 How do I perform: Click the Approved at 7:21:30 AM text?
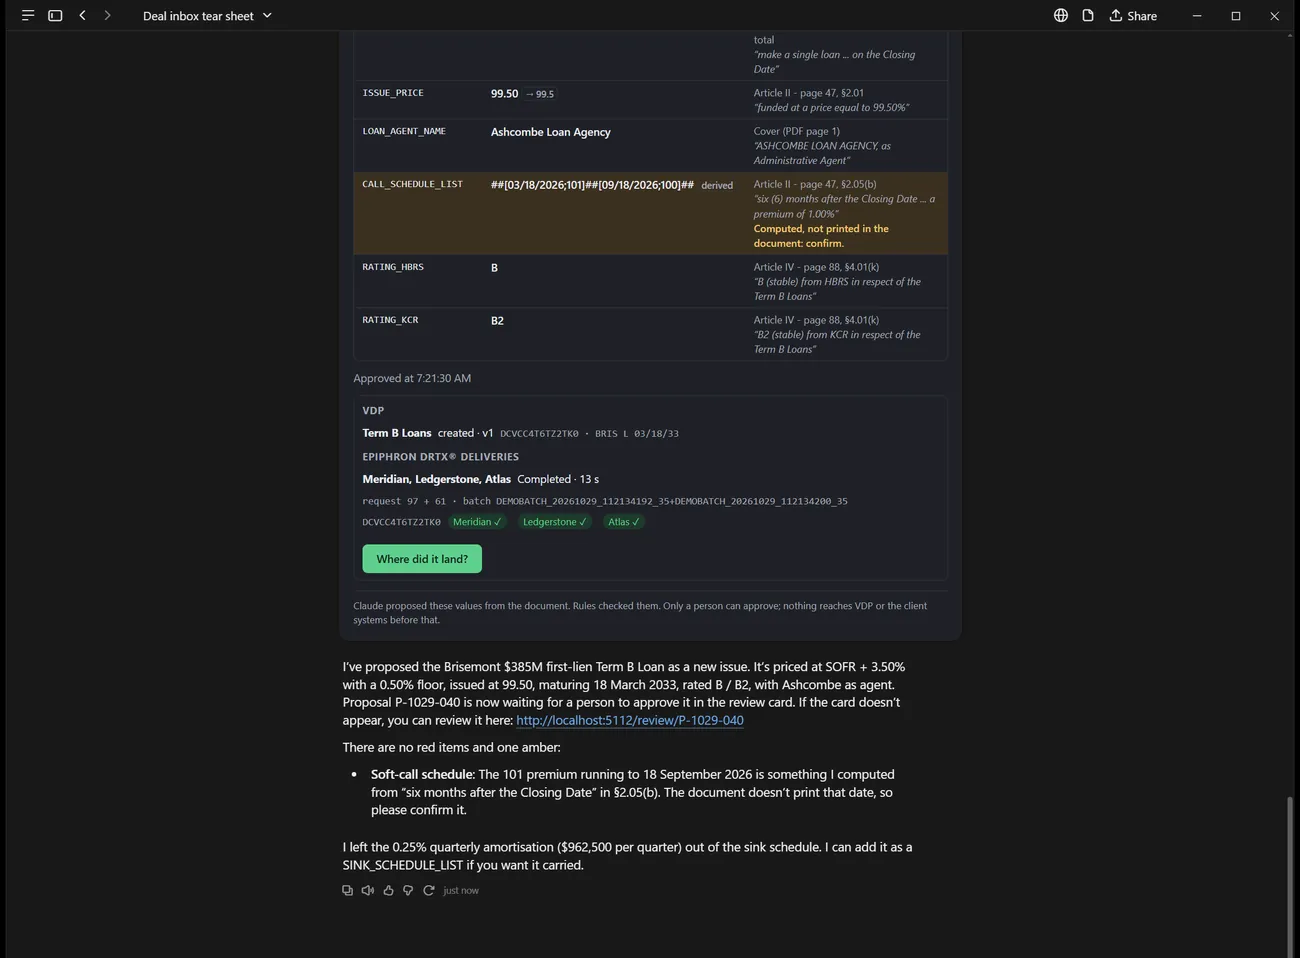point(412,378)
